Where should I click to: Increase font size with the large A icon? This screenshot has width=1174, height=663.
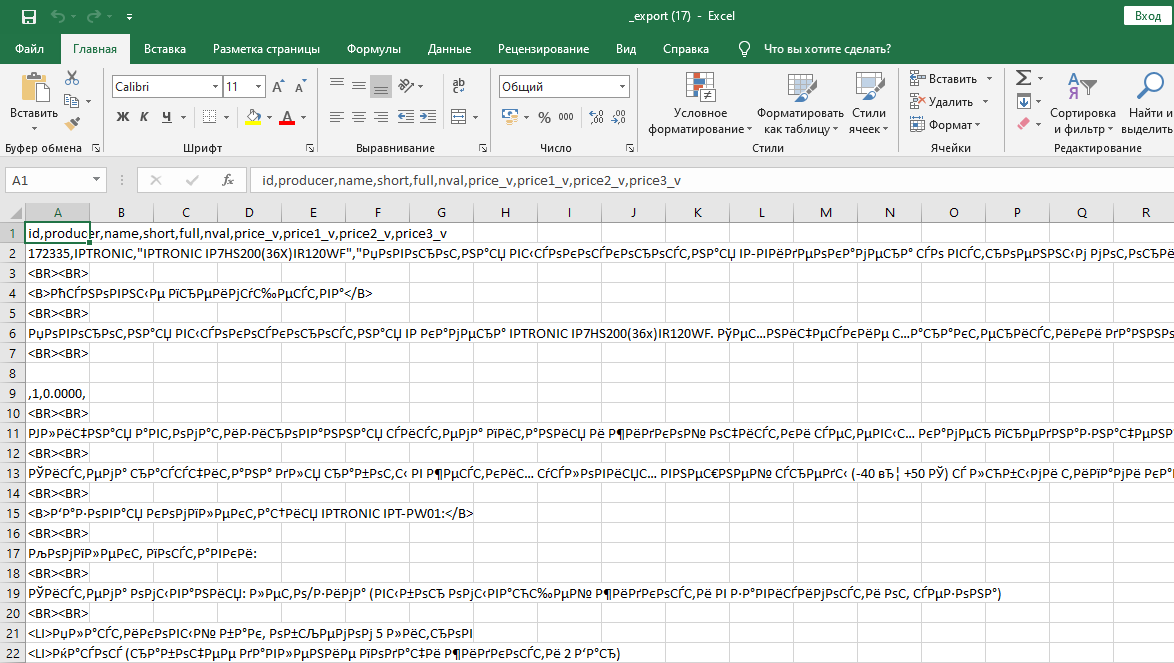click(x=278, y=87)
